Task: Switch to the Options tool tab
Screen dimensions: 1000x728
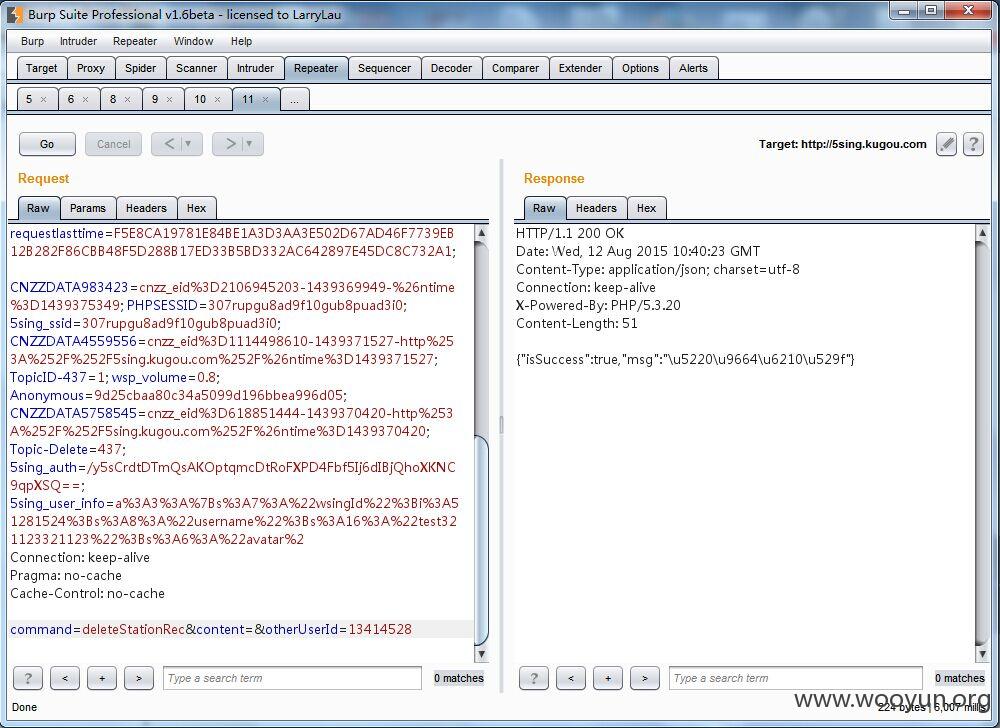Action: [640, 68]
